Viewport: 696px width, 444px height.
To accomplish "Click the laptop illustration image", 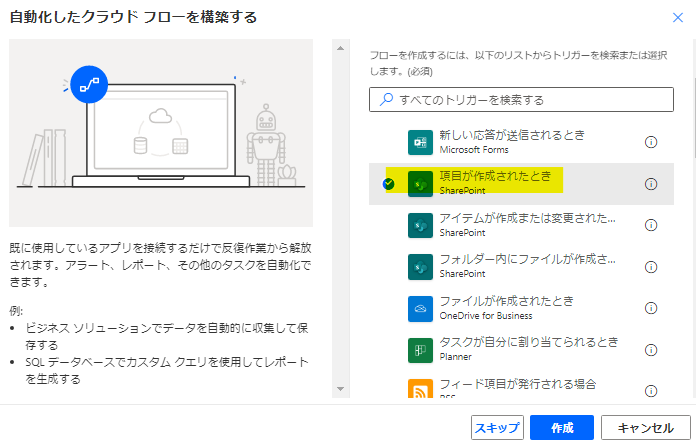I will [x=161, y=133].
